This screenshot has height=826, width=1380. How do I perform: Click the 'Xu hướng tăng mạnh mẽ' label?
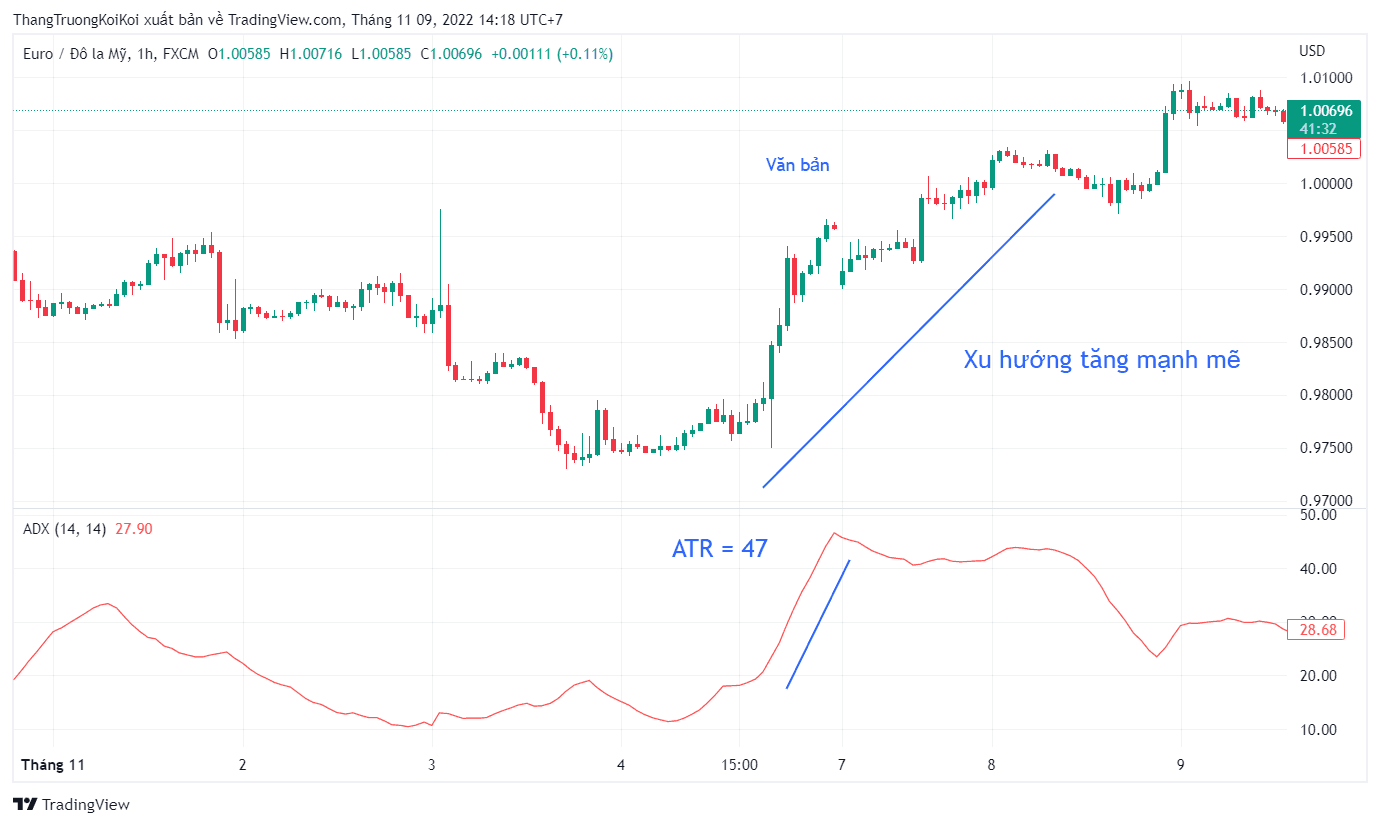1102,360
